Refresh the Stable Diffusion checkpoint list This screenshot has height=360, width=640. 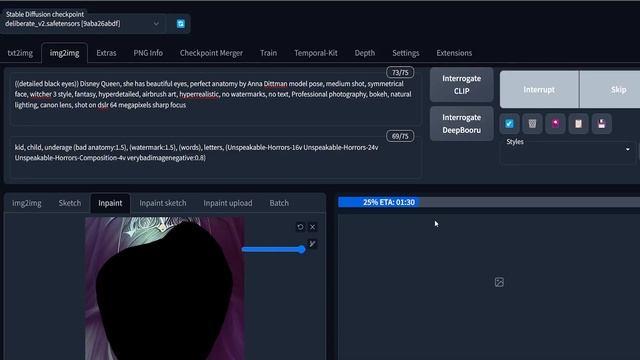click(180, 24)
